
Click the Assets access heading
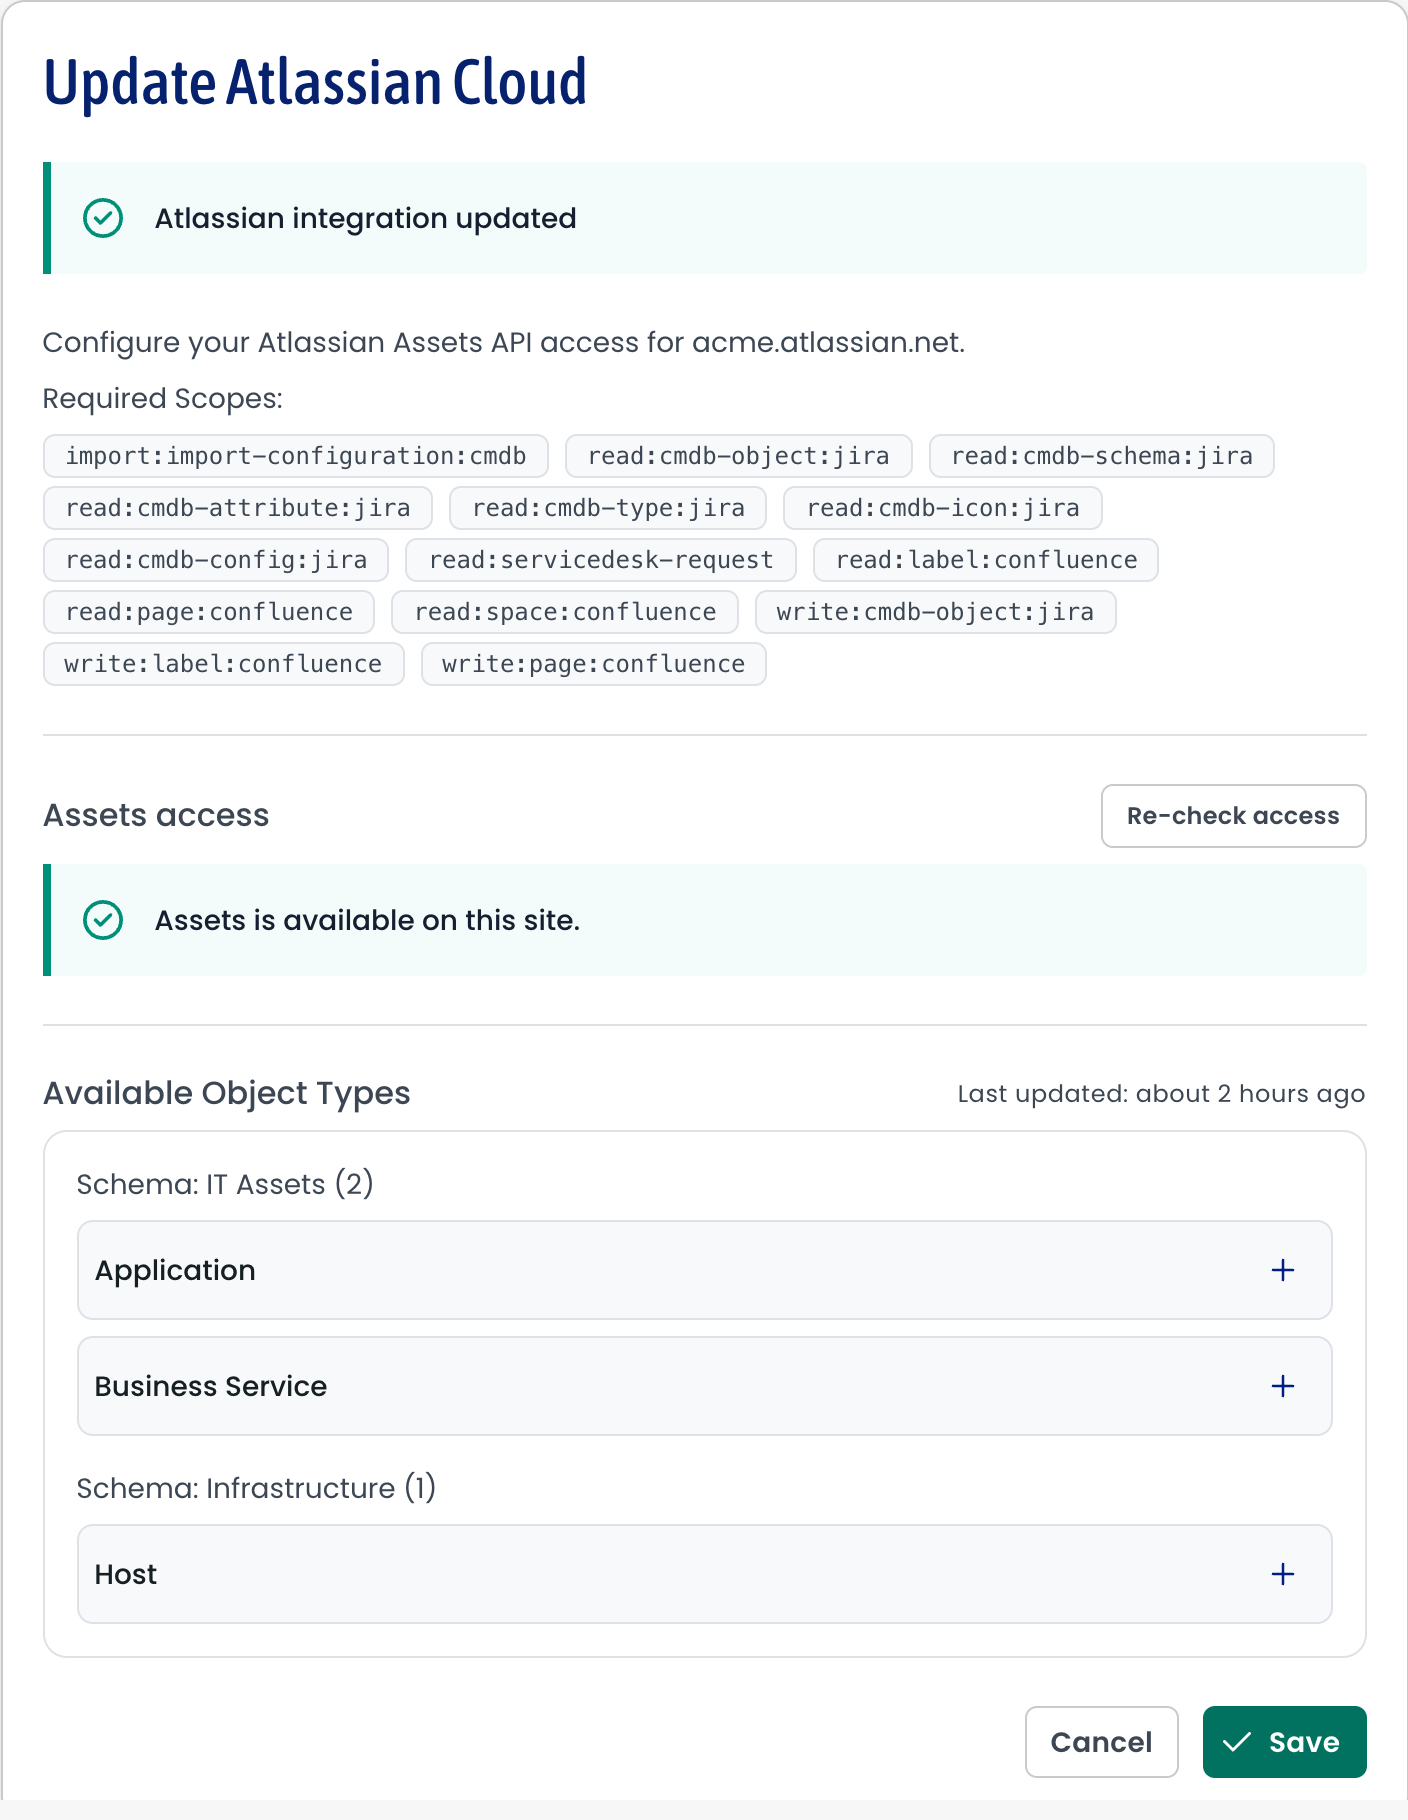tap(156, 815)
